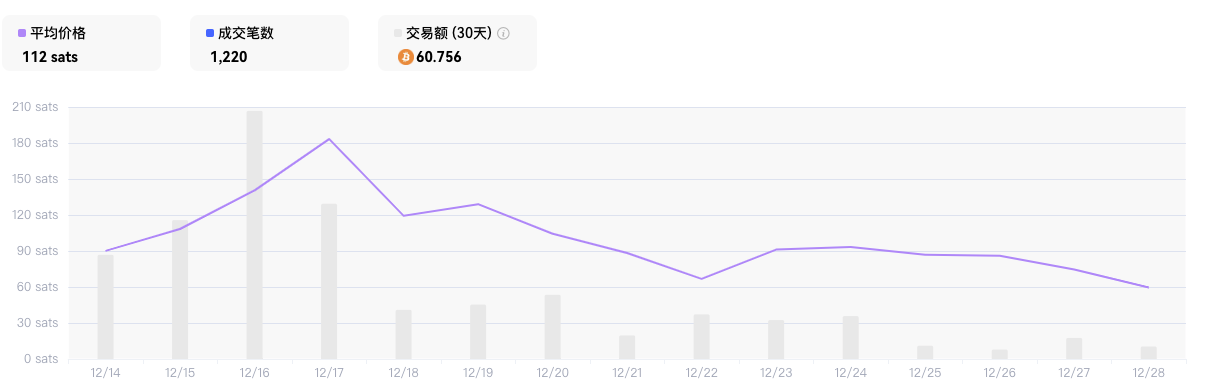
Task: Click the volume bar for 12/14
Action: [105, 307]
